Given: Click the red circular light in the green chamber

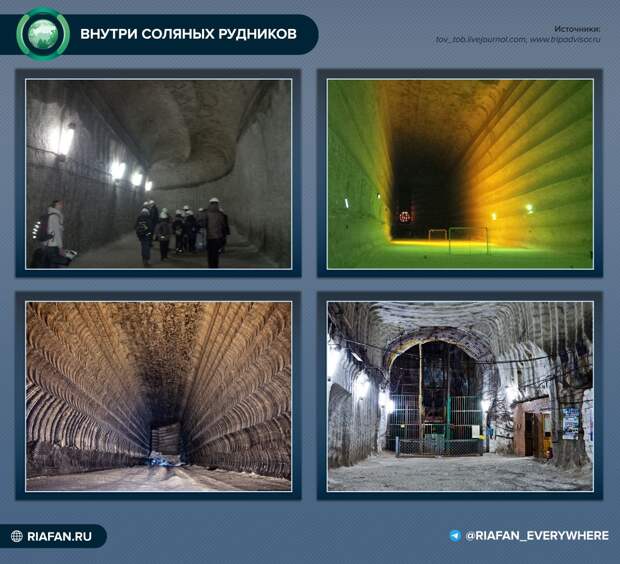Looking at the screenshot, I should tap(405, 217).
